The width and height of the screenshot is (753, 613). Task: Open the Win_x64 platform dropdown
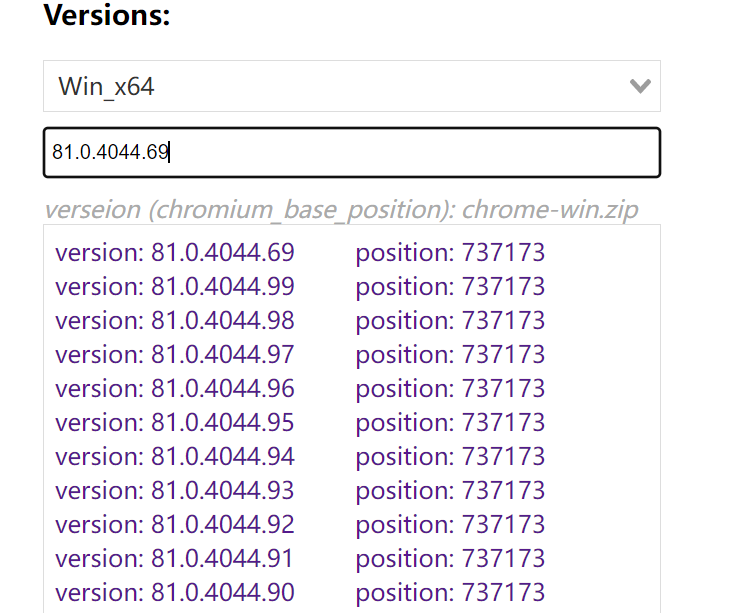click(x=350, y=86)
